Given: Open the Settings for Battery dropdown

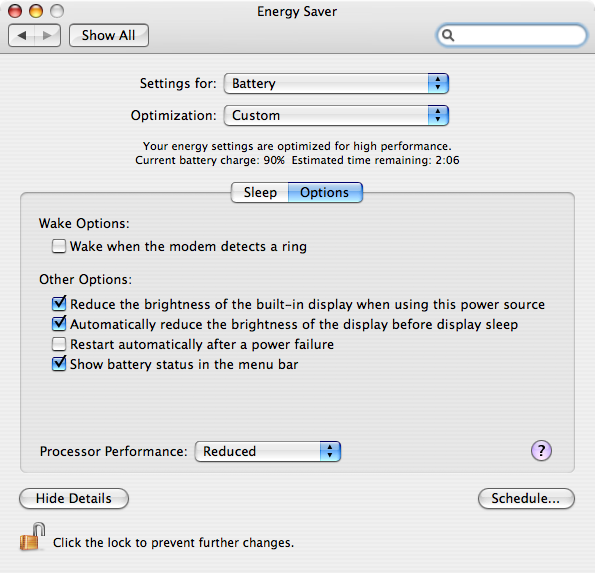Looking at the screenshot, I should tap(336, 83).
